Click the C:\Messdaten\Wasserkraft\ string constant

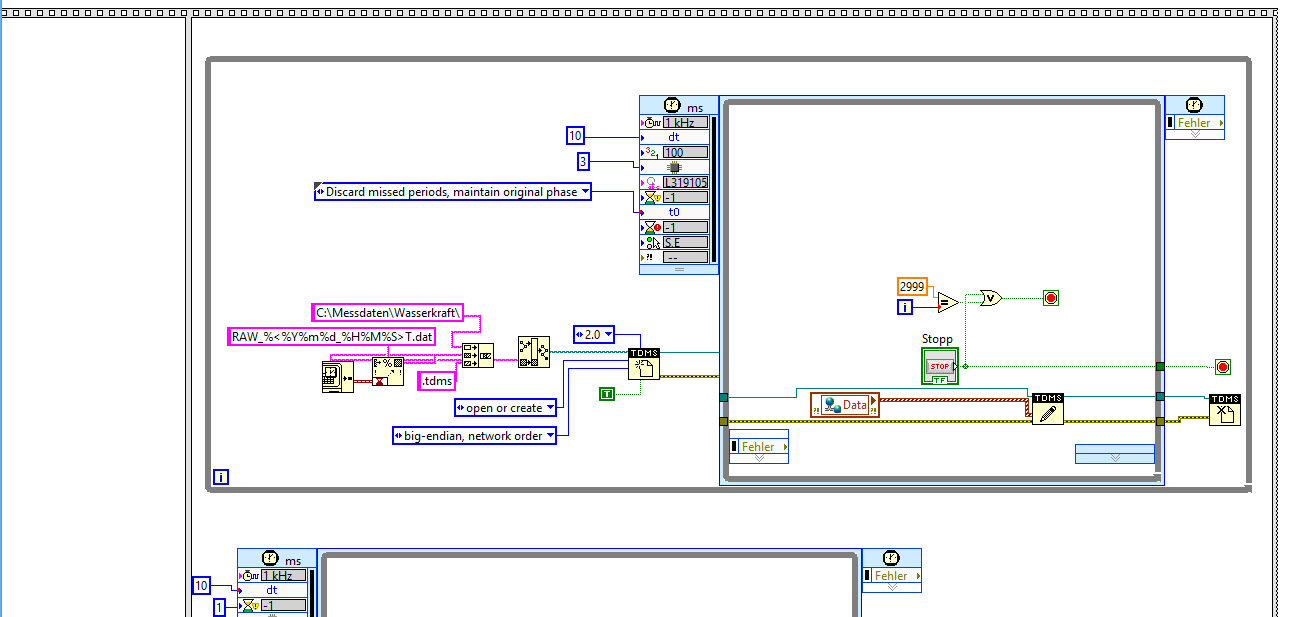pyautogui.click(x=388, y=312)
